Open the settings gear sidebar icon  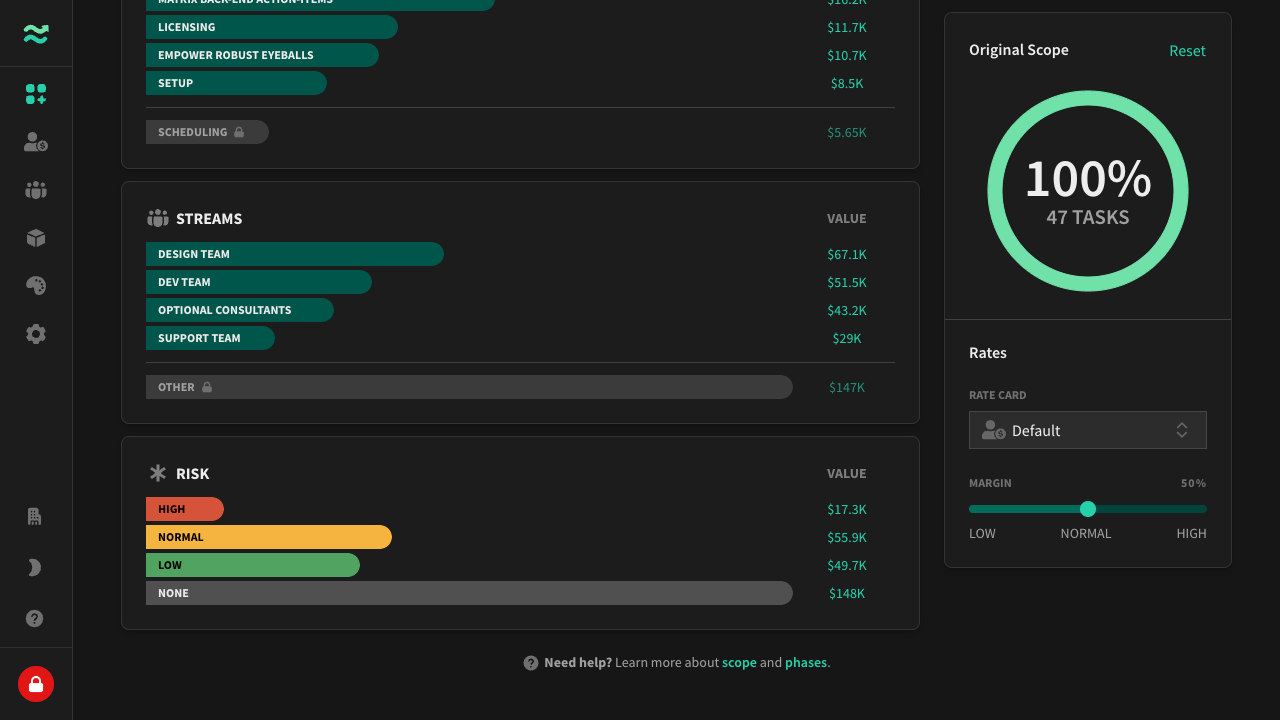[x=36, y=334]
